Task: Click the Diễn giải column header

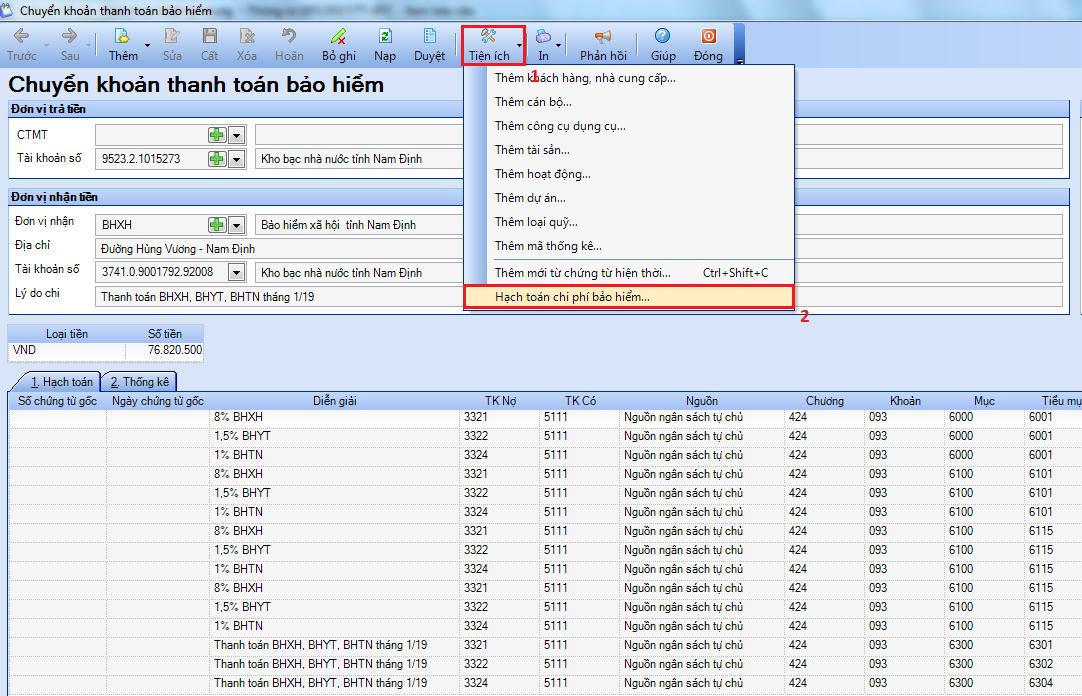Action: click(x=335, y=401)
